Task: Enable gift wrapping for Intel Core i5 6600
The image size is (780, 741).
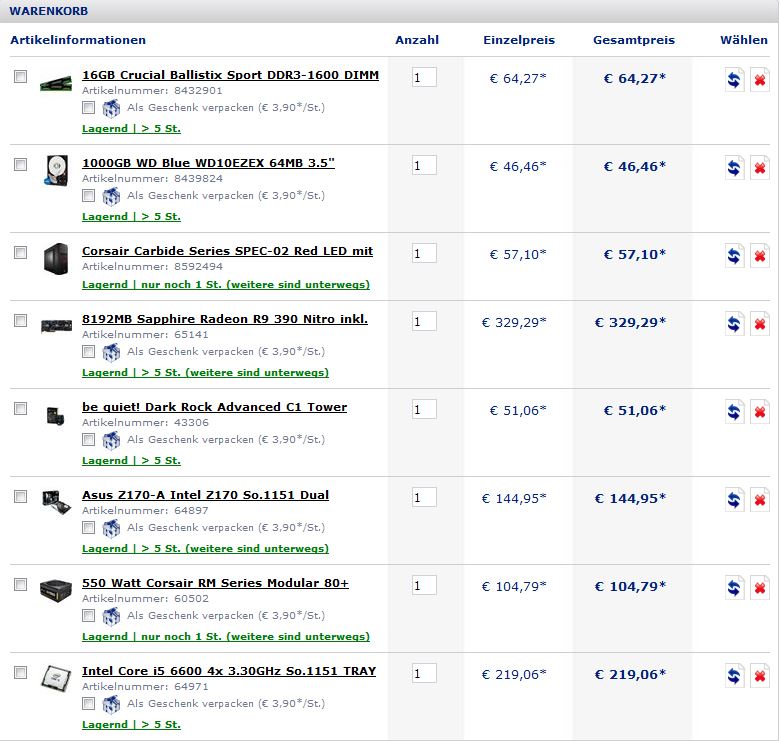Action: point(89,704)
